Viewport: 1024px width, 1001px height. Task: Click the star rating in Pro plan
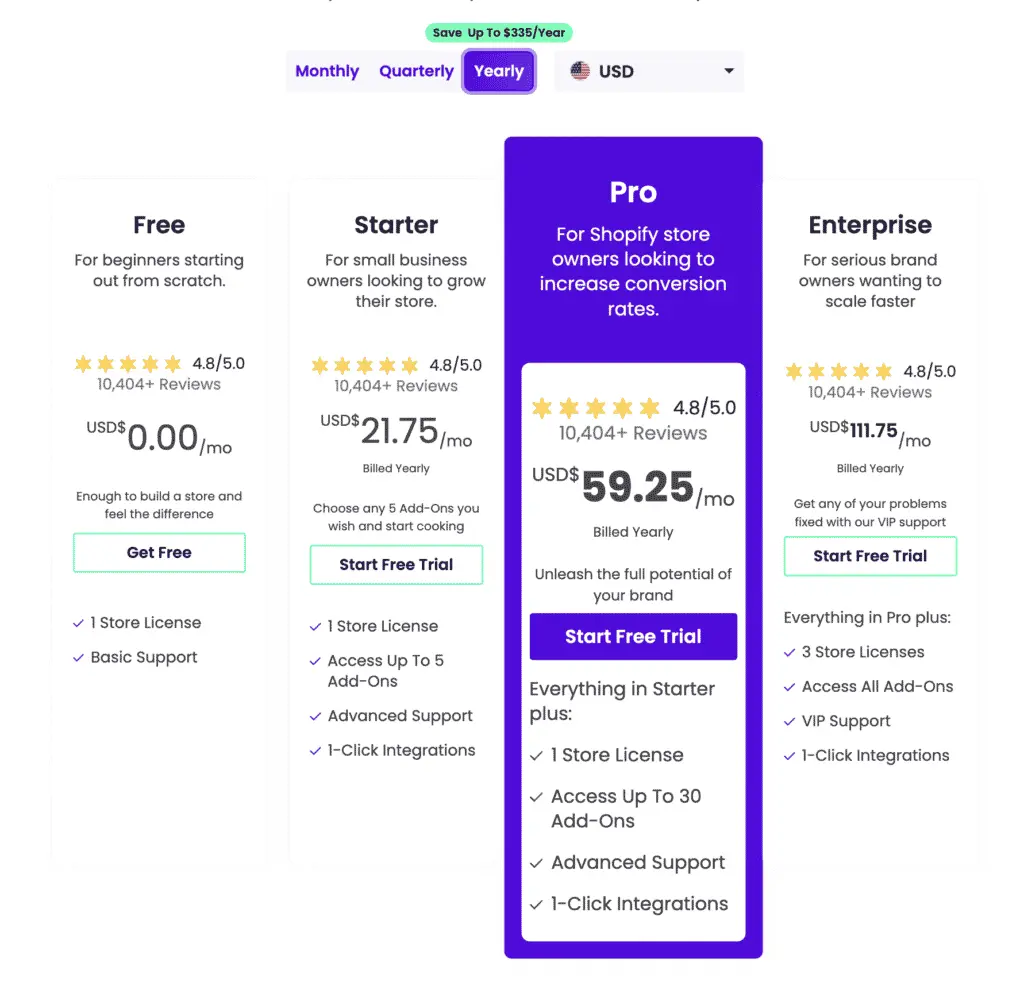coord(596,408)
